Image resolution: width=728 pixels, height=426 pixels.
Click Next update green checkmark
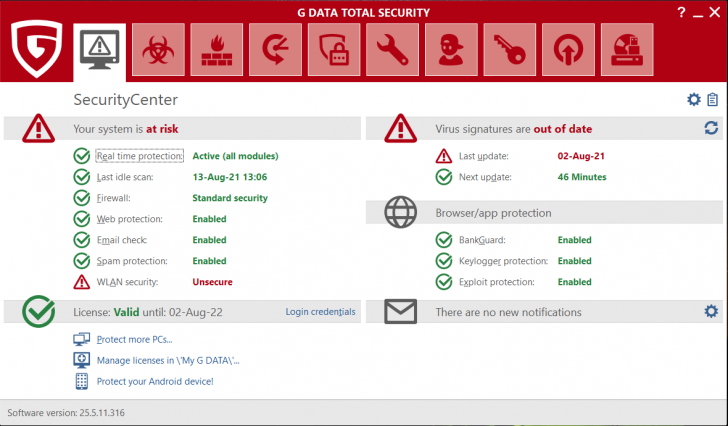(x=444, y=177)
